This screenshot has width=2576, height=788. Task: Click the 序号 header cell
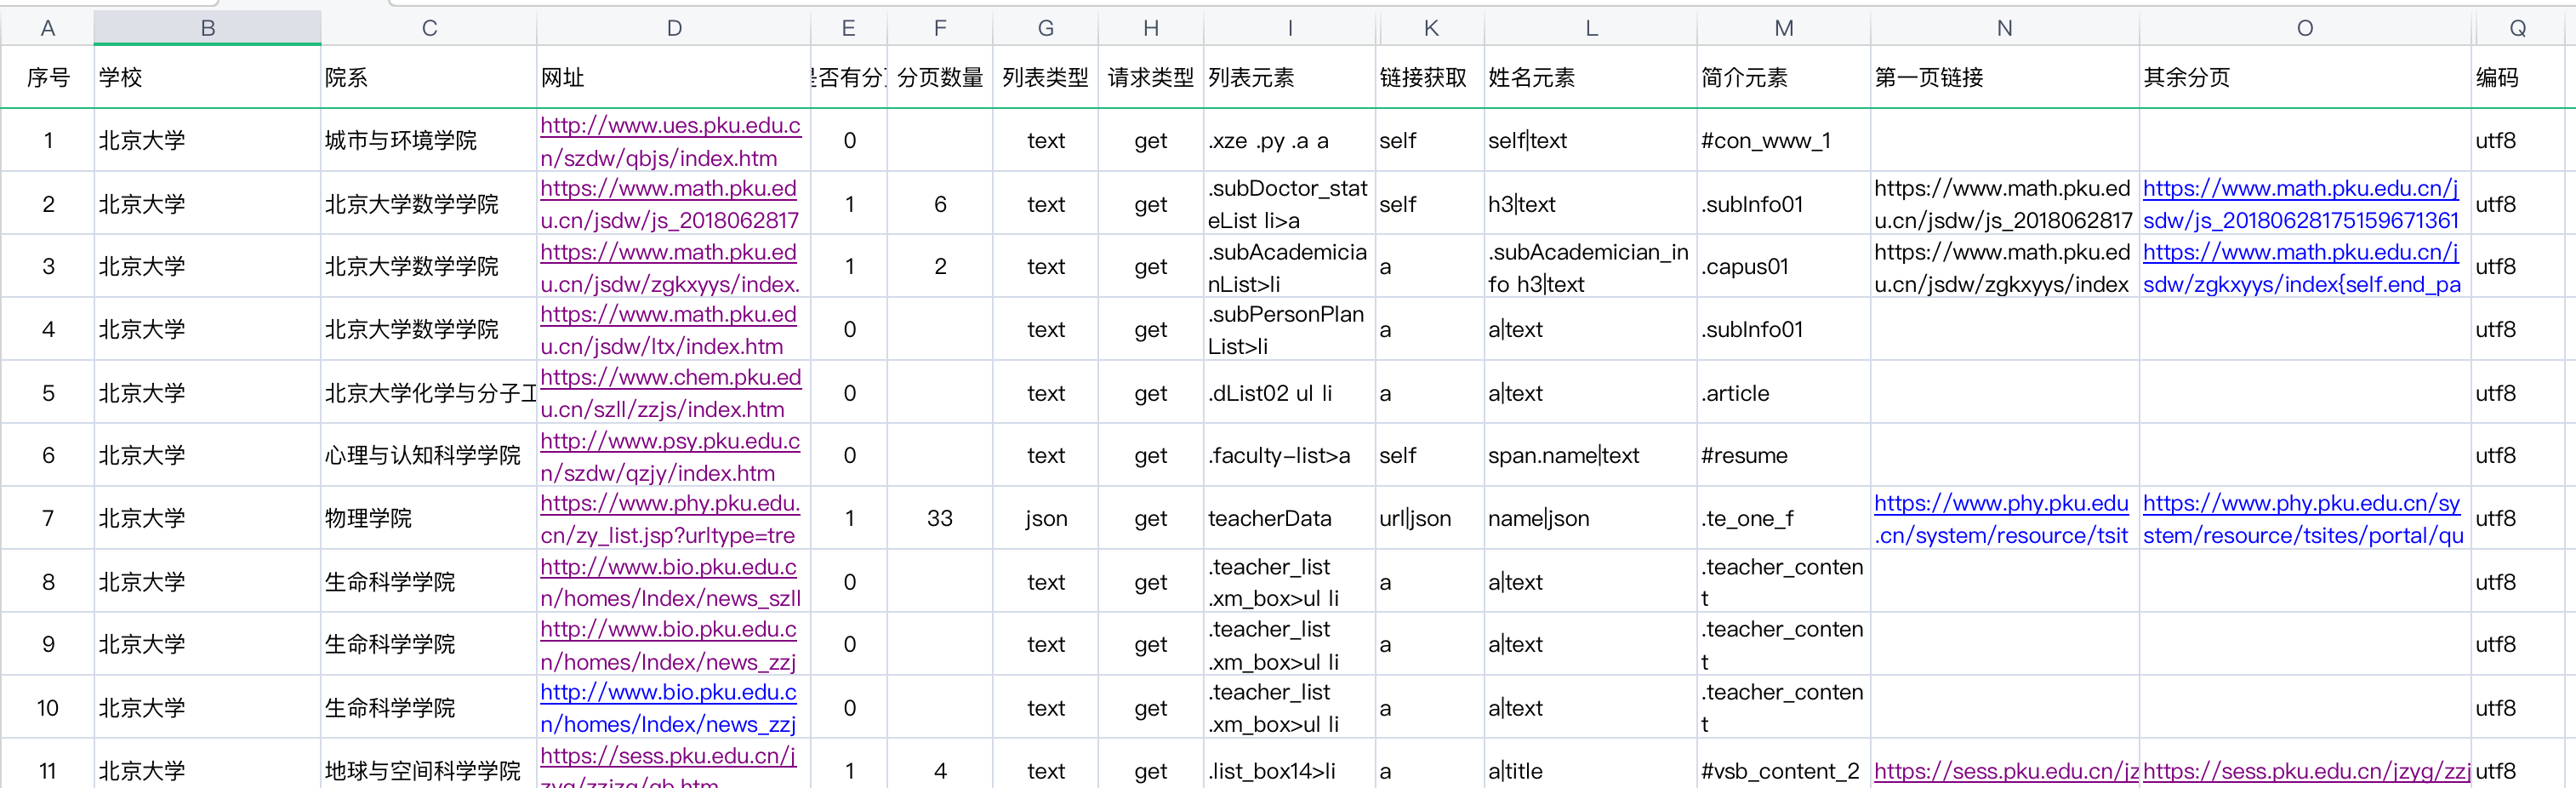tap(47, 77)
